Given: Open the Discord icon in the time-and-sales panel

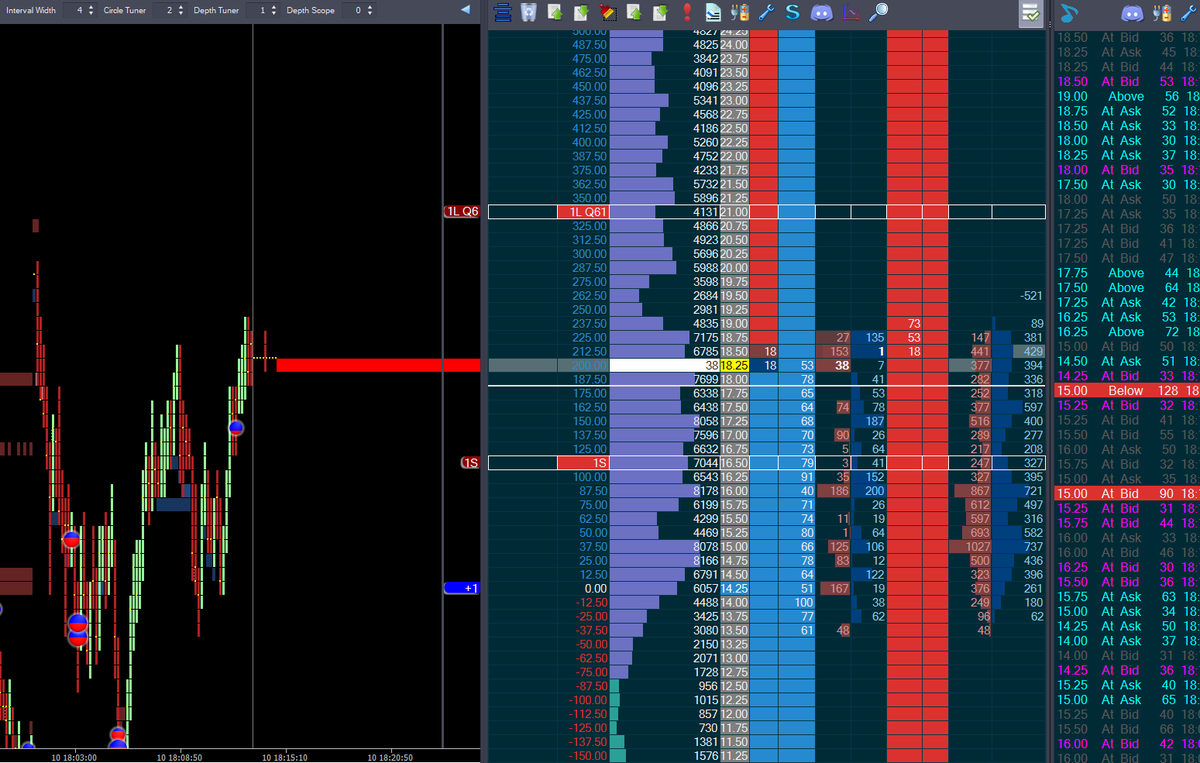Looking at the screenshot, I should click(1132, 13).
